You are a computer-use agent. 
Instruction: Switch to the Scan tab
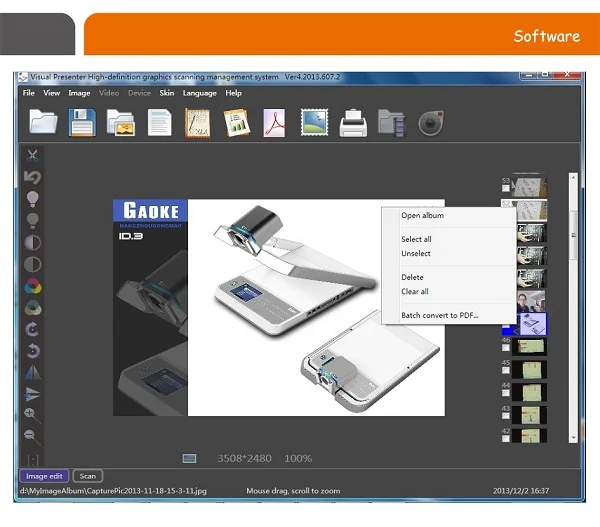pyautogui.click(x=88, y=476)
